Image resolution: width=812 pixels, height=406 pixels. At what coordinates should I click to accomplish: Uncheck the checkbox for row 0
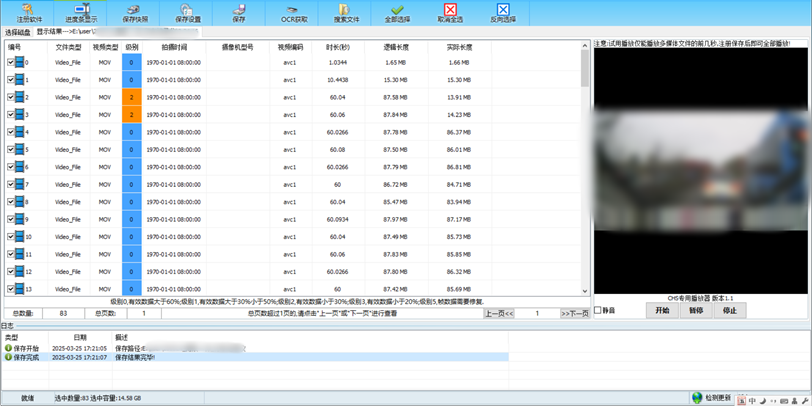pyautogui.click(x=11, y=62)
